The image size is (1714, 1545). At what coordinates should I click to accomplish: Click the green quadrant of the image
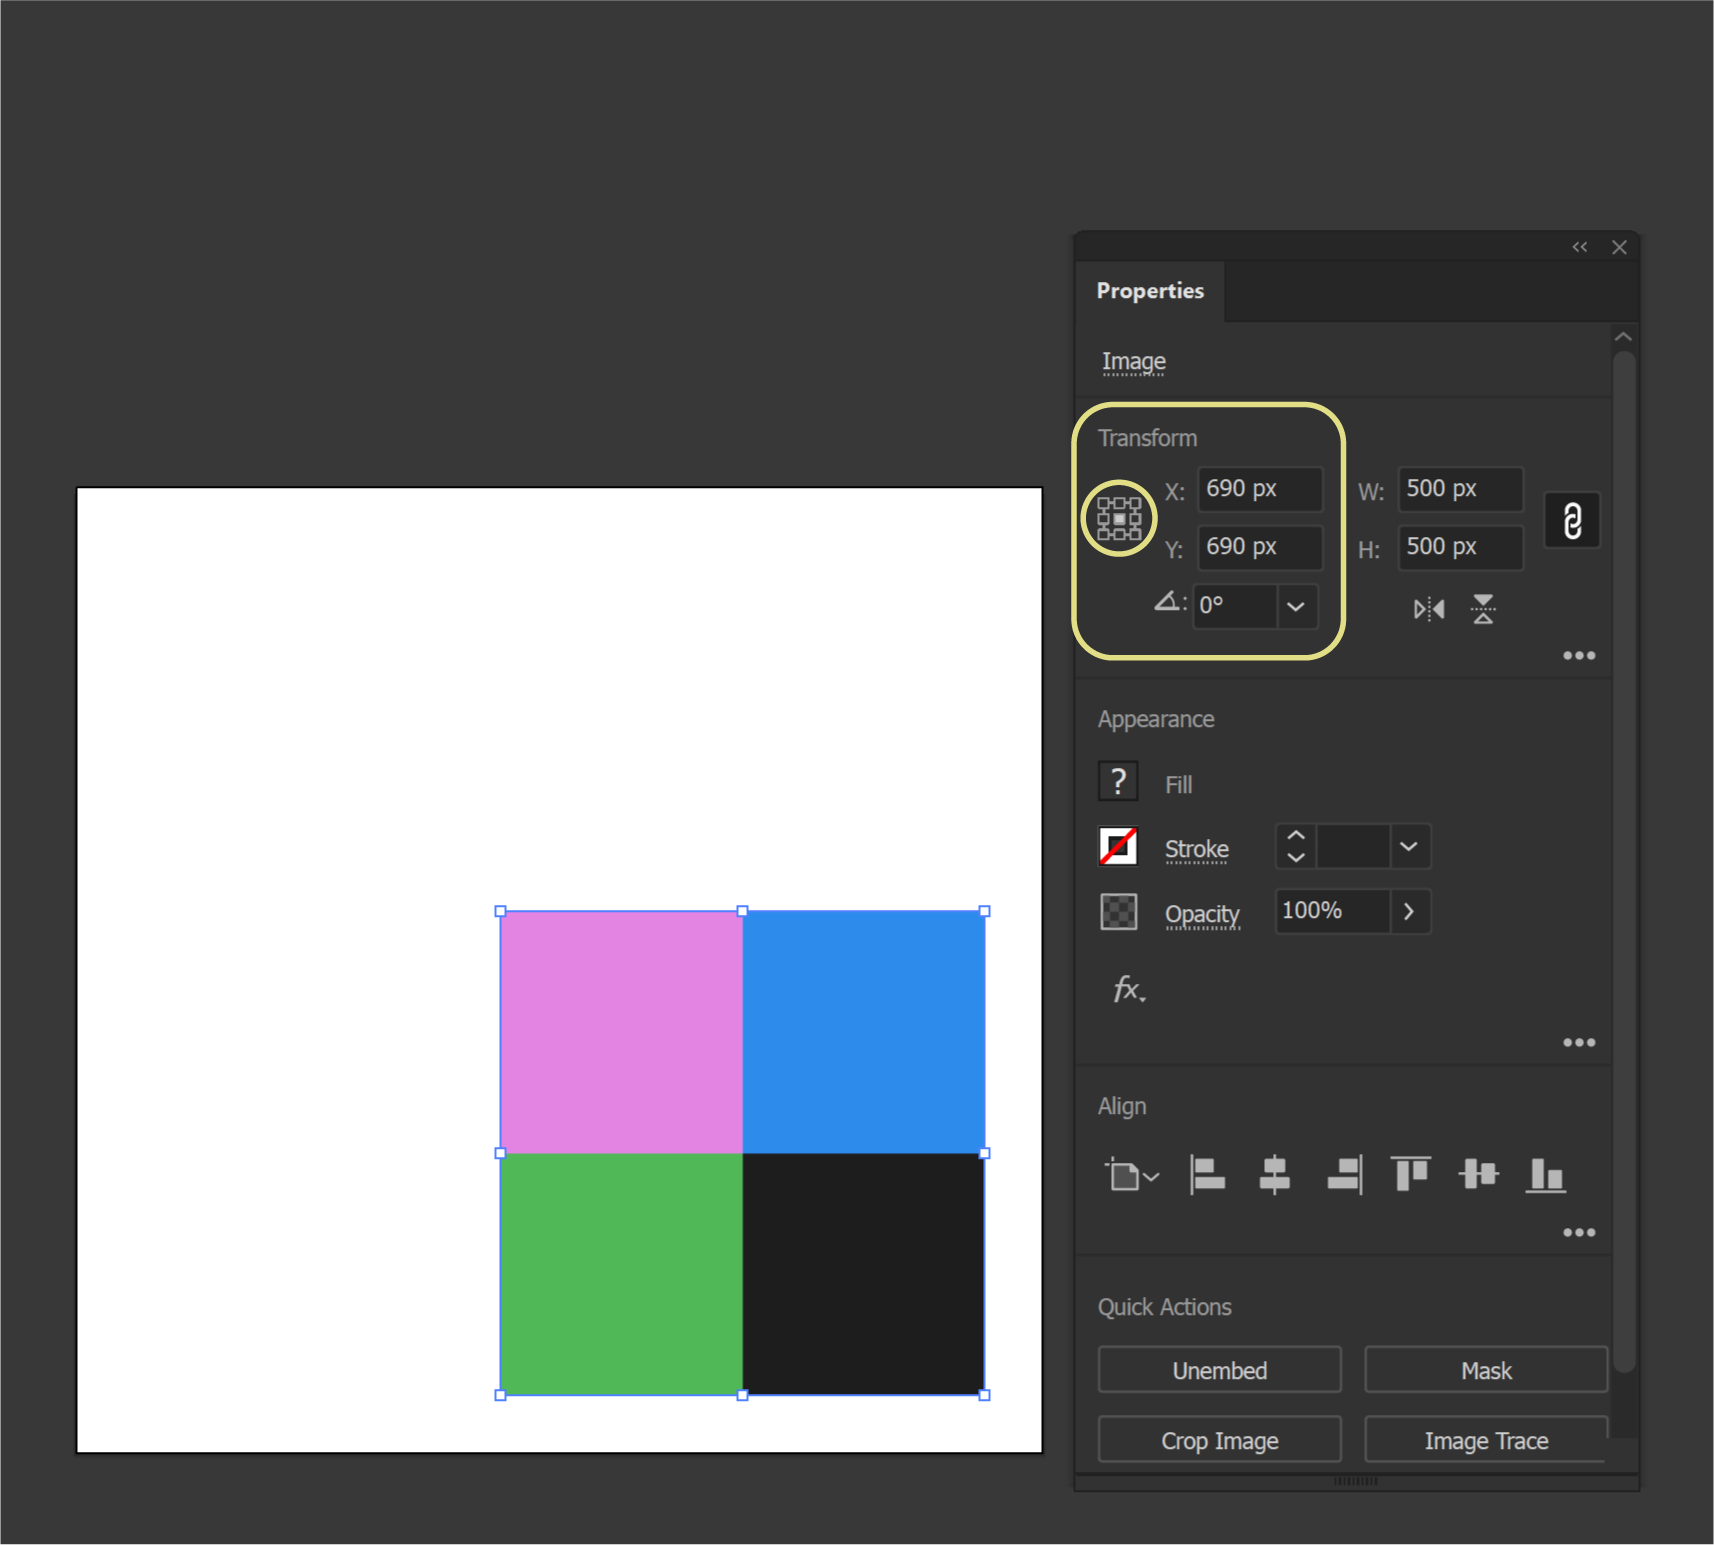pyautogui.click(x=621, y=1274)
